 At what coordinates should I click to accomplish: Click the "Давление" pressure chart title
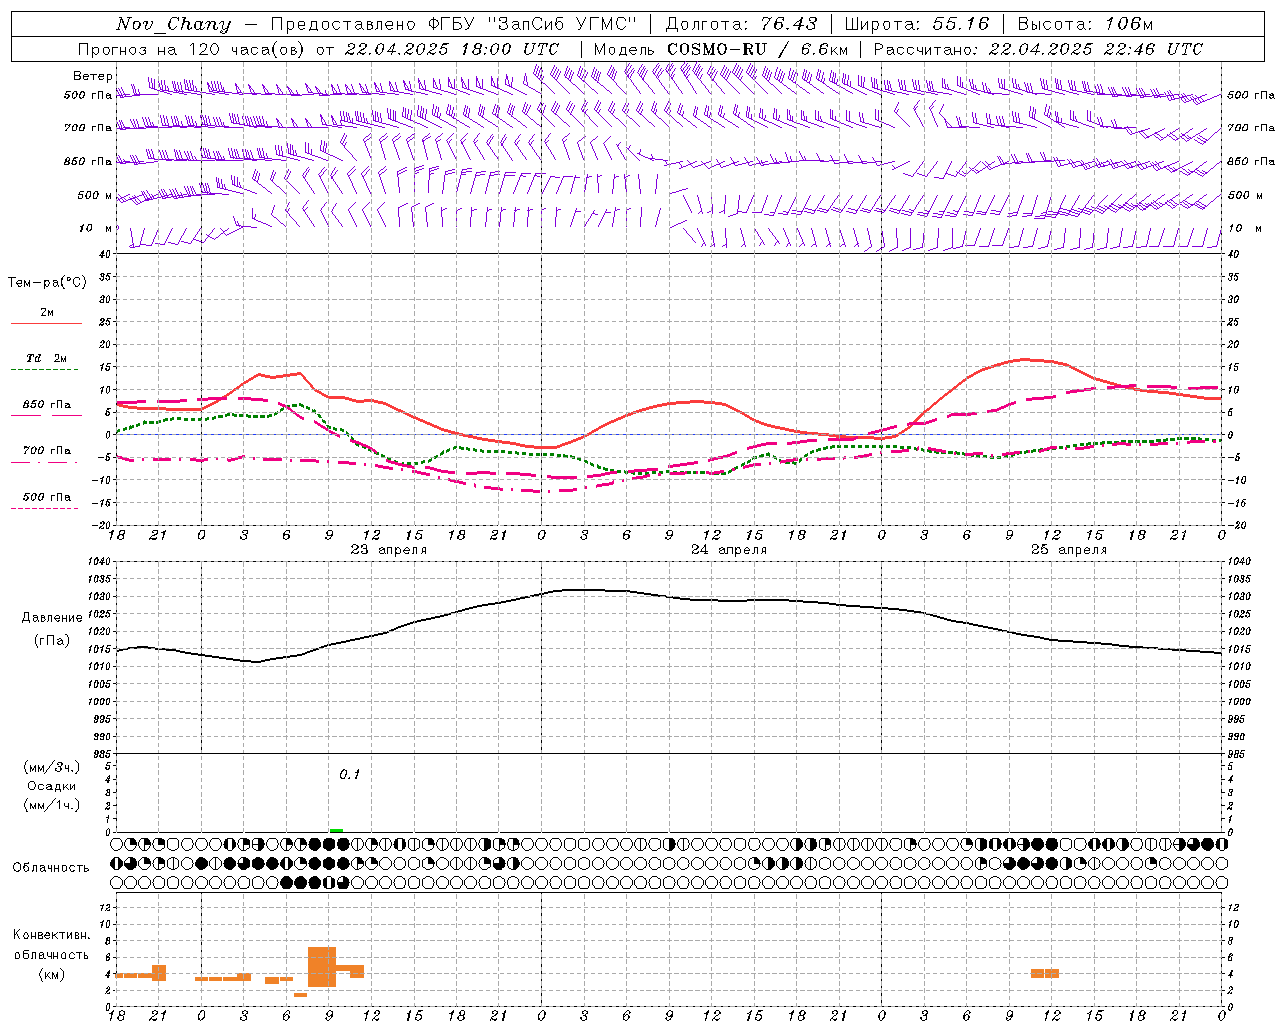(x=52, y=618)
